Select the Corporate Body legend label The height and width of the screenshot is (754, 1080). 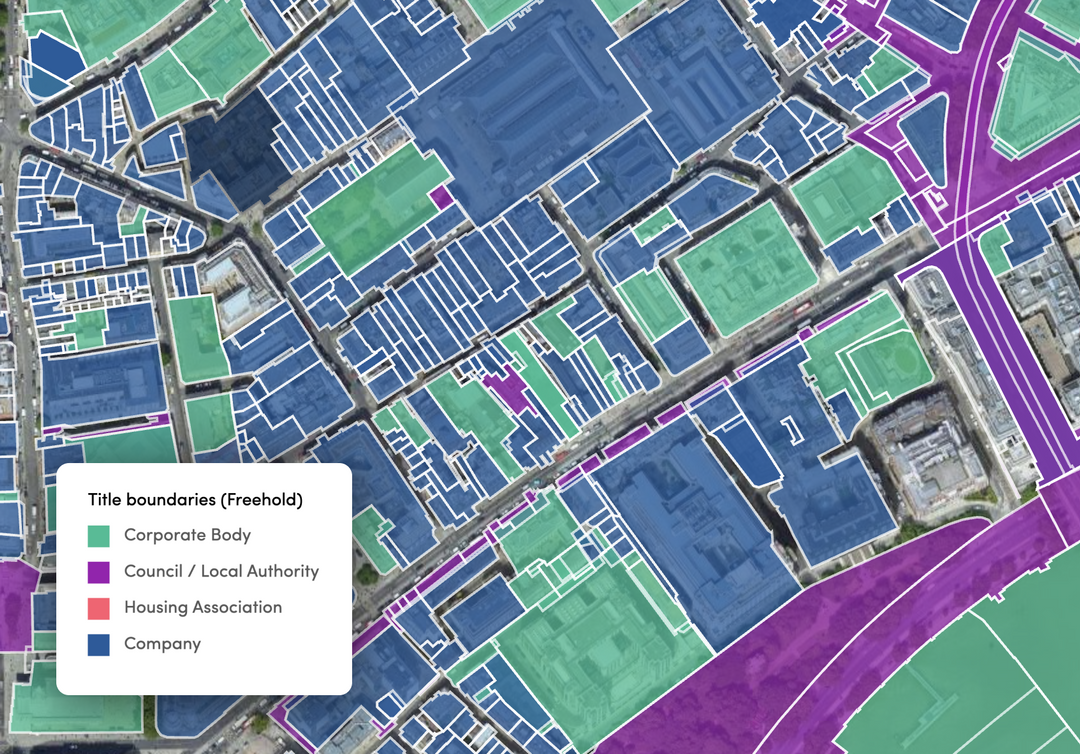185,535
